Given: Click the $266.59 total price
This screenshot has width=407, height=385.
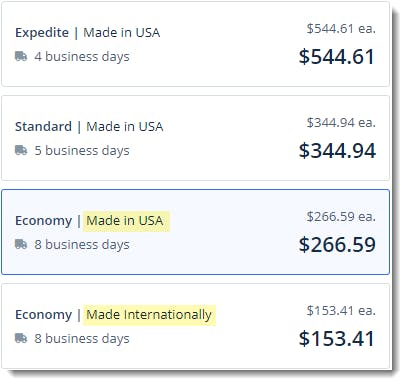Looking at the screenshot, I should click(337, 245).
